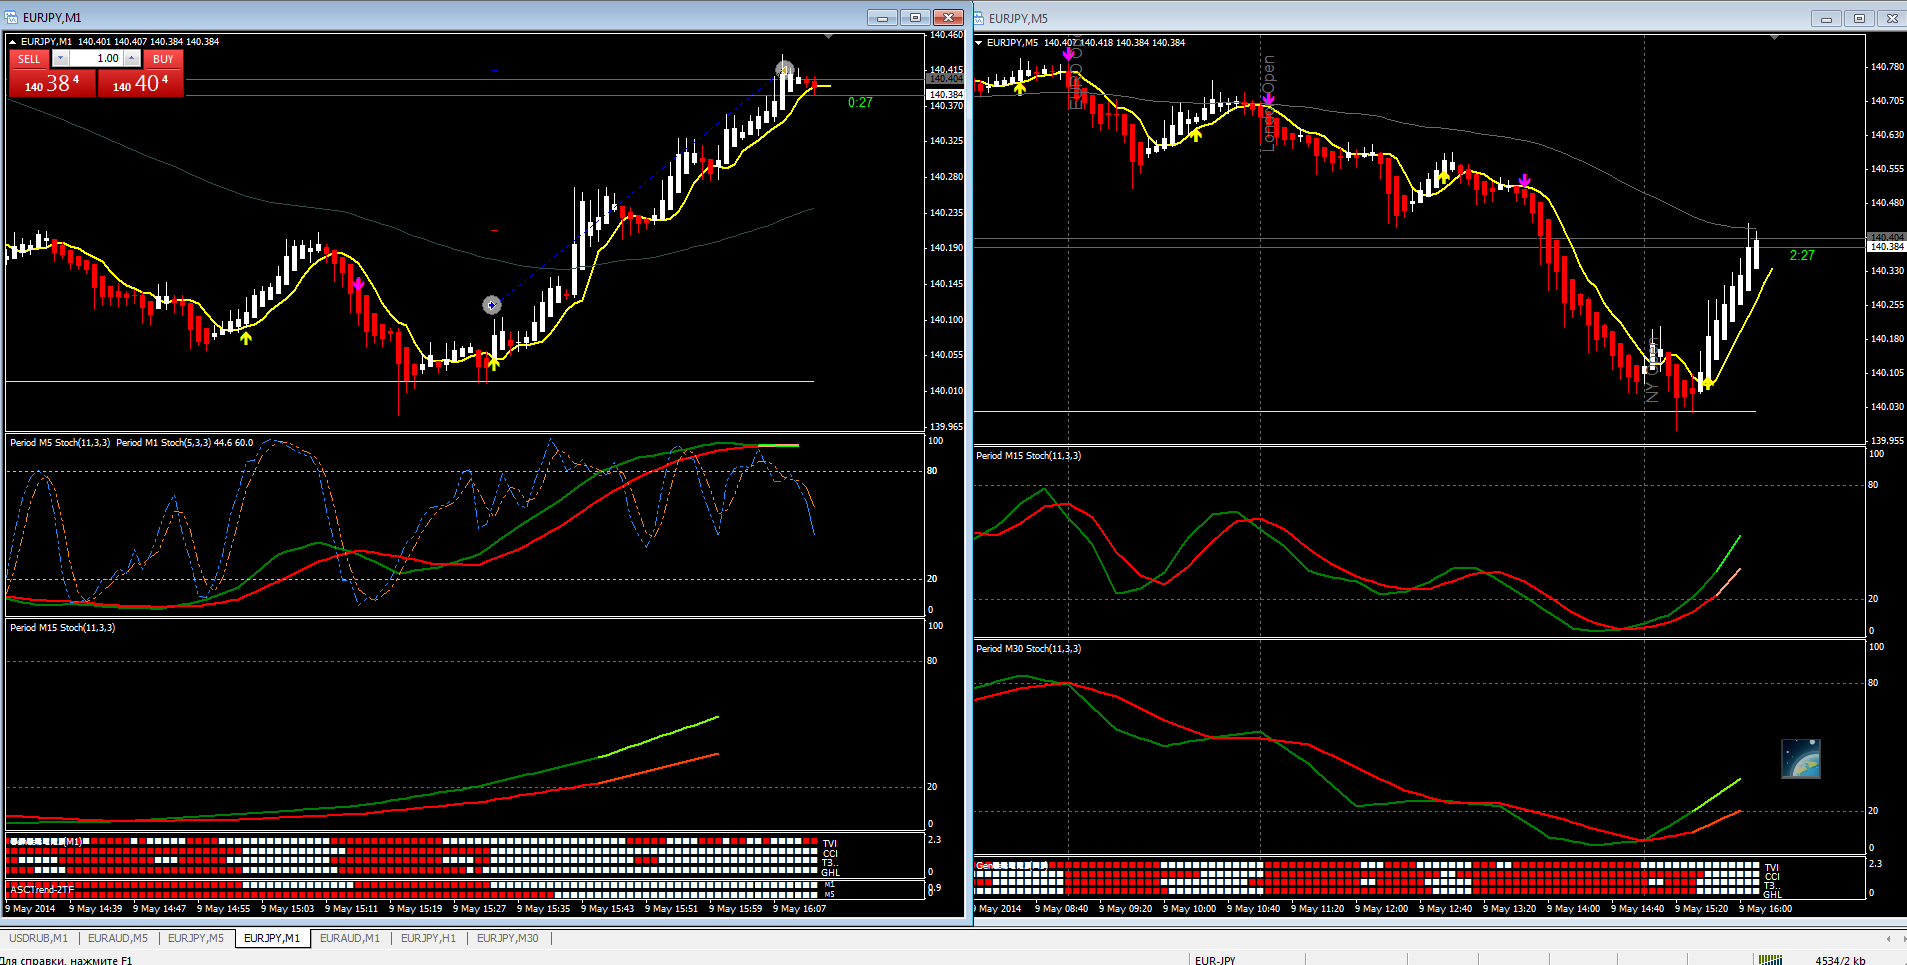Click the Period M5 Stoch(11,3,3) indicator label
Image resolution: width=1907 pixels, height=965 pixels.
coord(60,442)
